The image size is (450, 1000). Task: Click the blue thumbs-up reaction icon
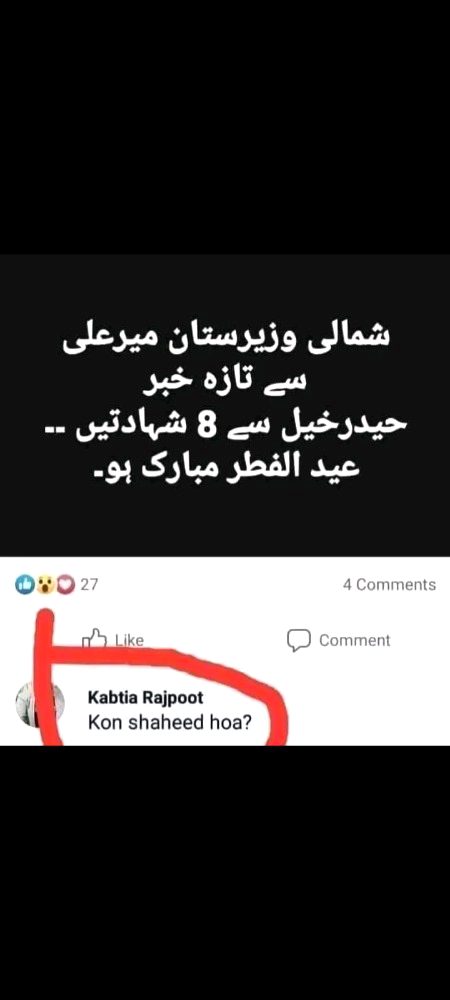pyautogui.click(x=24, y=584)
